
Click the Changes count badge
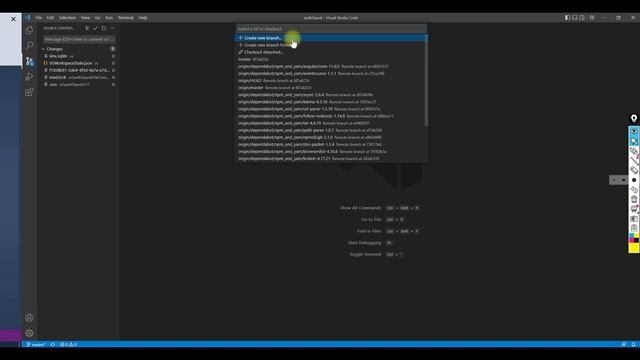(x=113, y=49)
